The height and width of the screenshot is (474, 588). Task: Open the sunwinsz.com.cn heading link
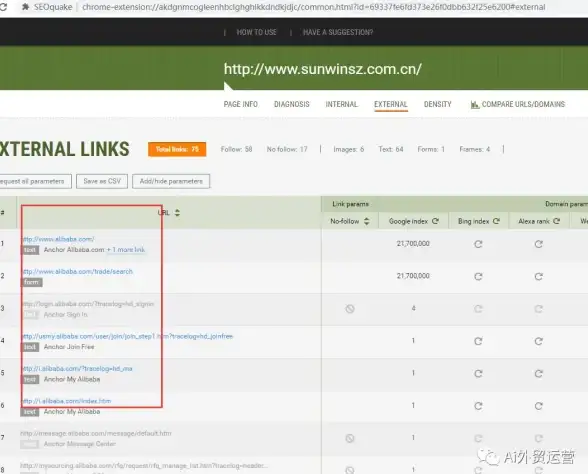(x=322, y=69)
